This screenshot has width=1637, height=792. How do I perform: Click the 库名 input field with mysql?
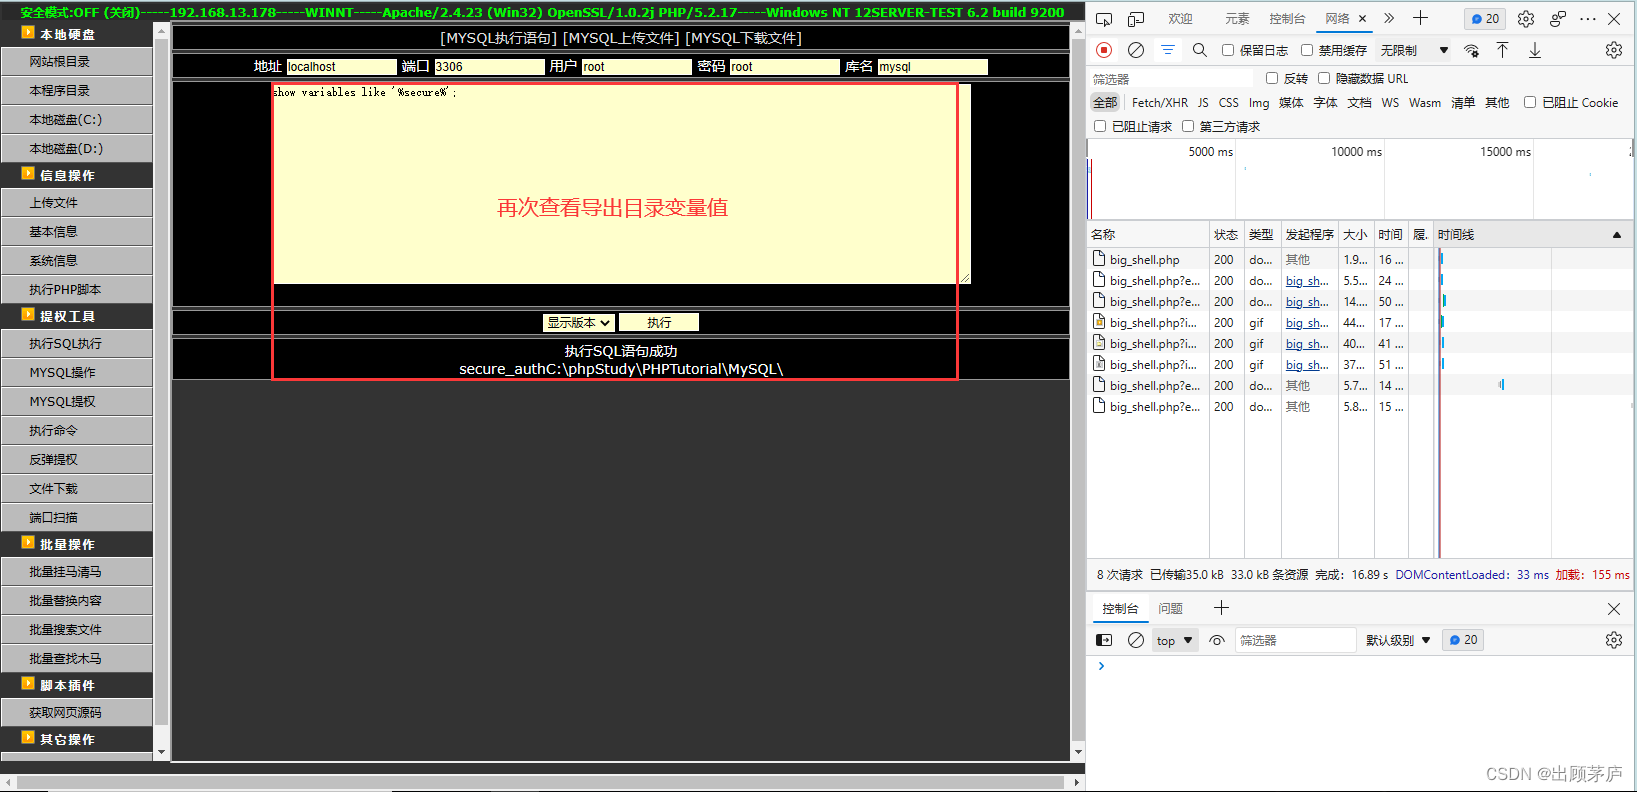pyautogui.click(x=932, y=67)
